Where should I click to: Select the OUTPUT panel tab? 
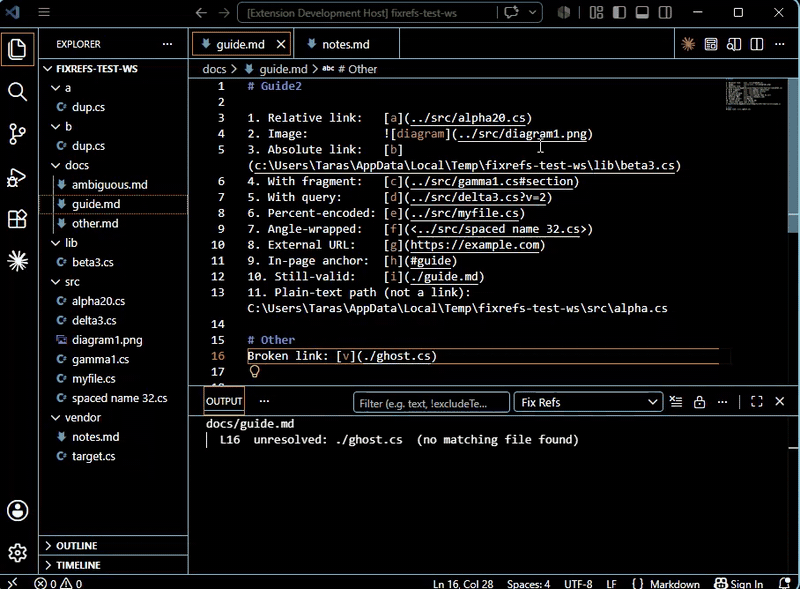224,402
